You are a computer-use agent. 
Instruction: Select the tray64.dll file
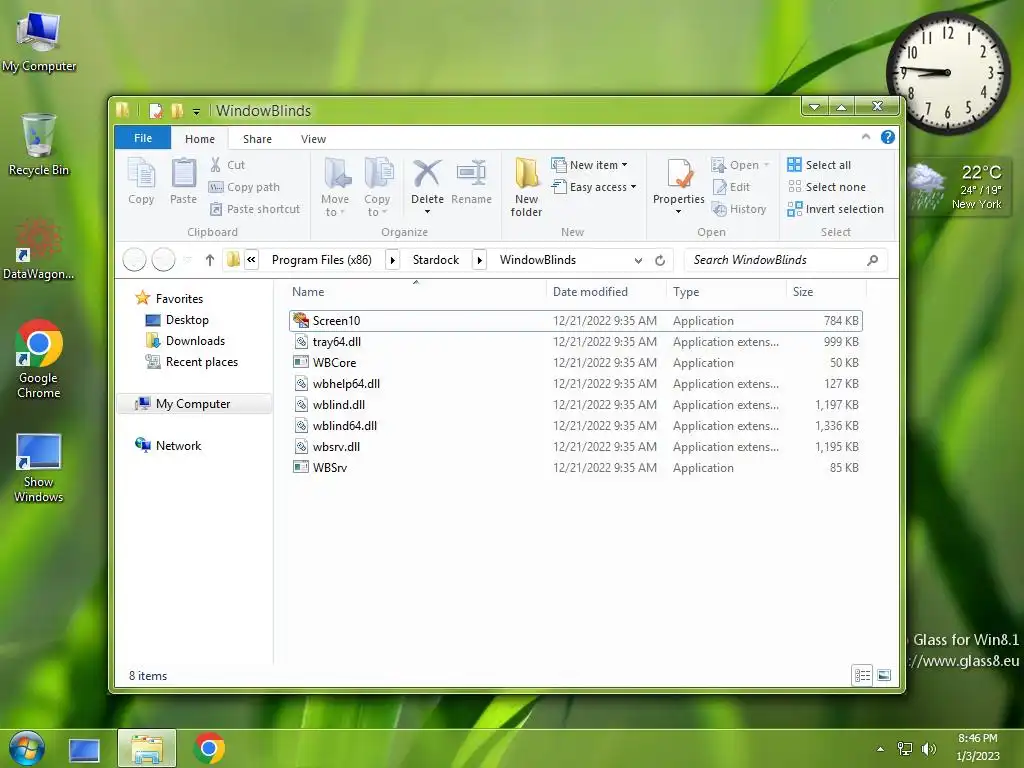pyautogui.click(x=575, y=342)
